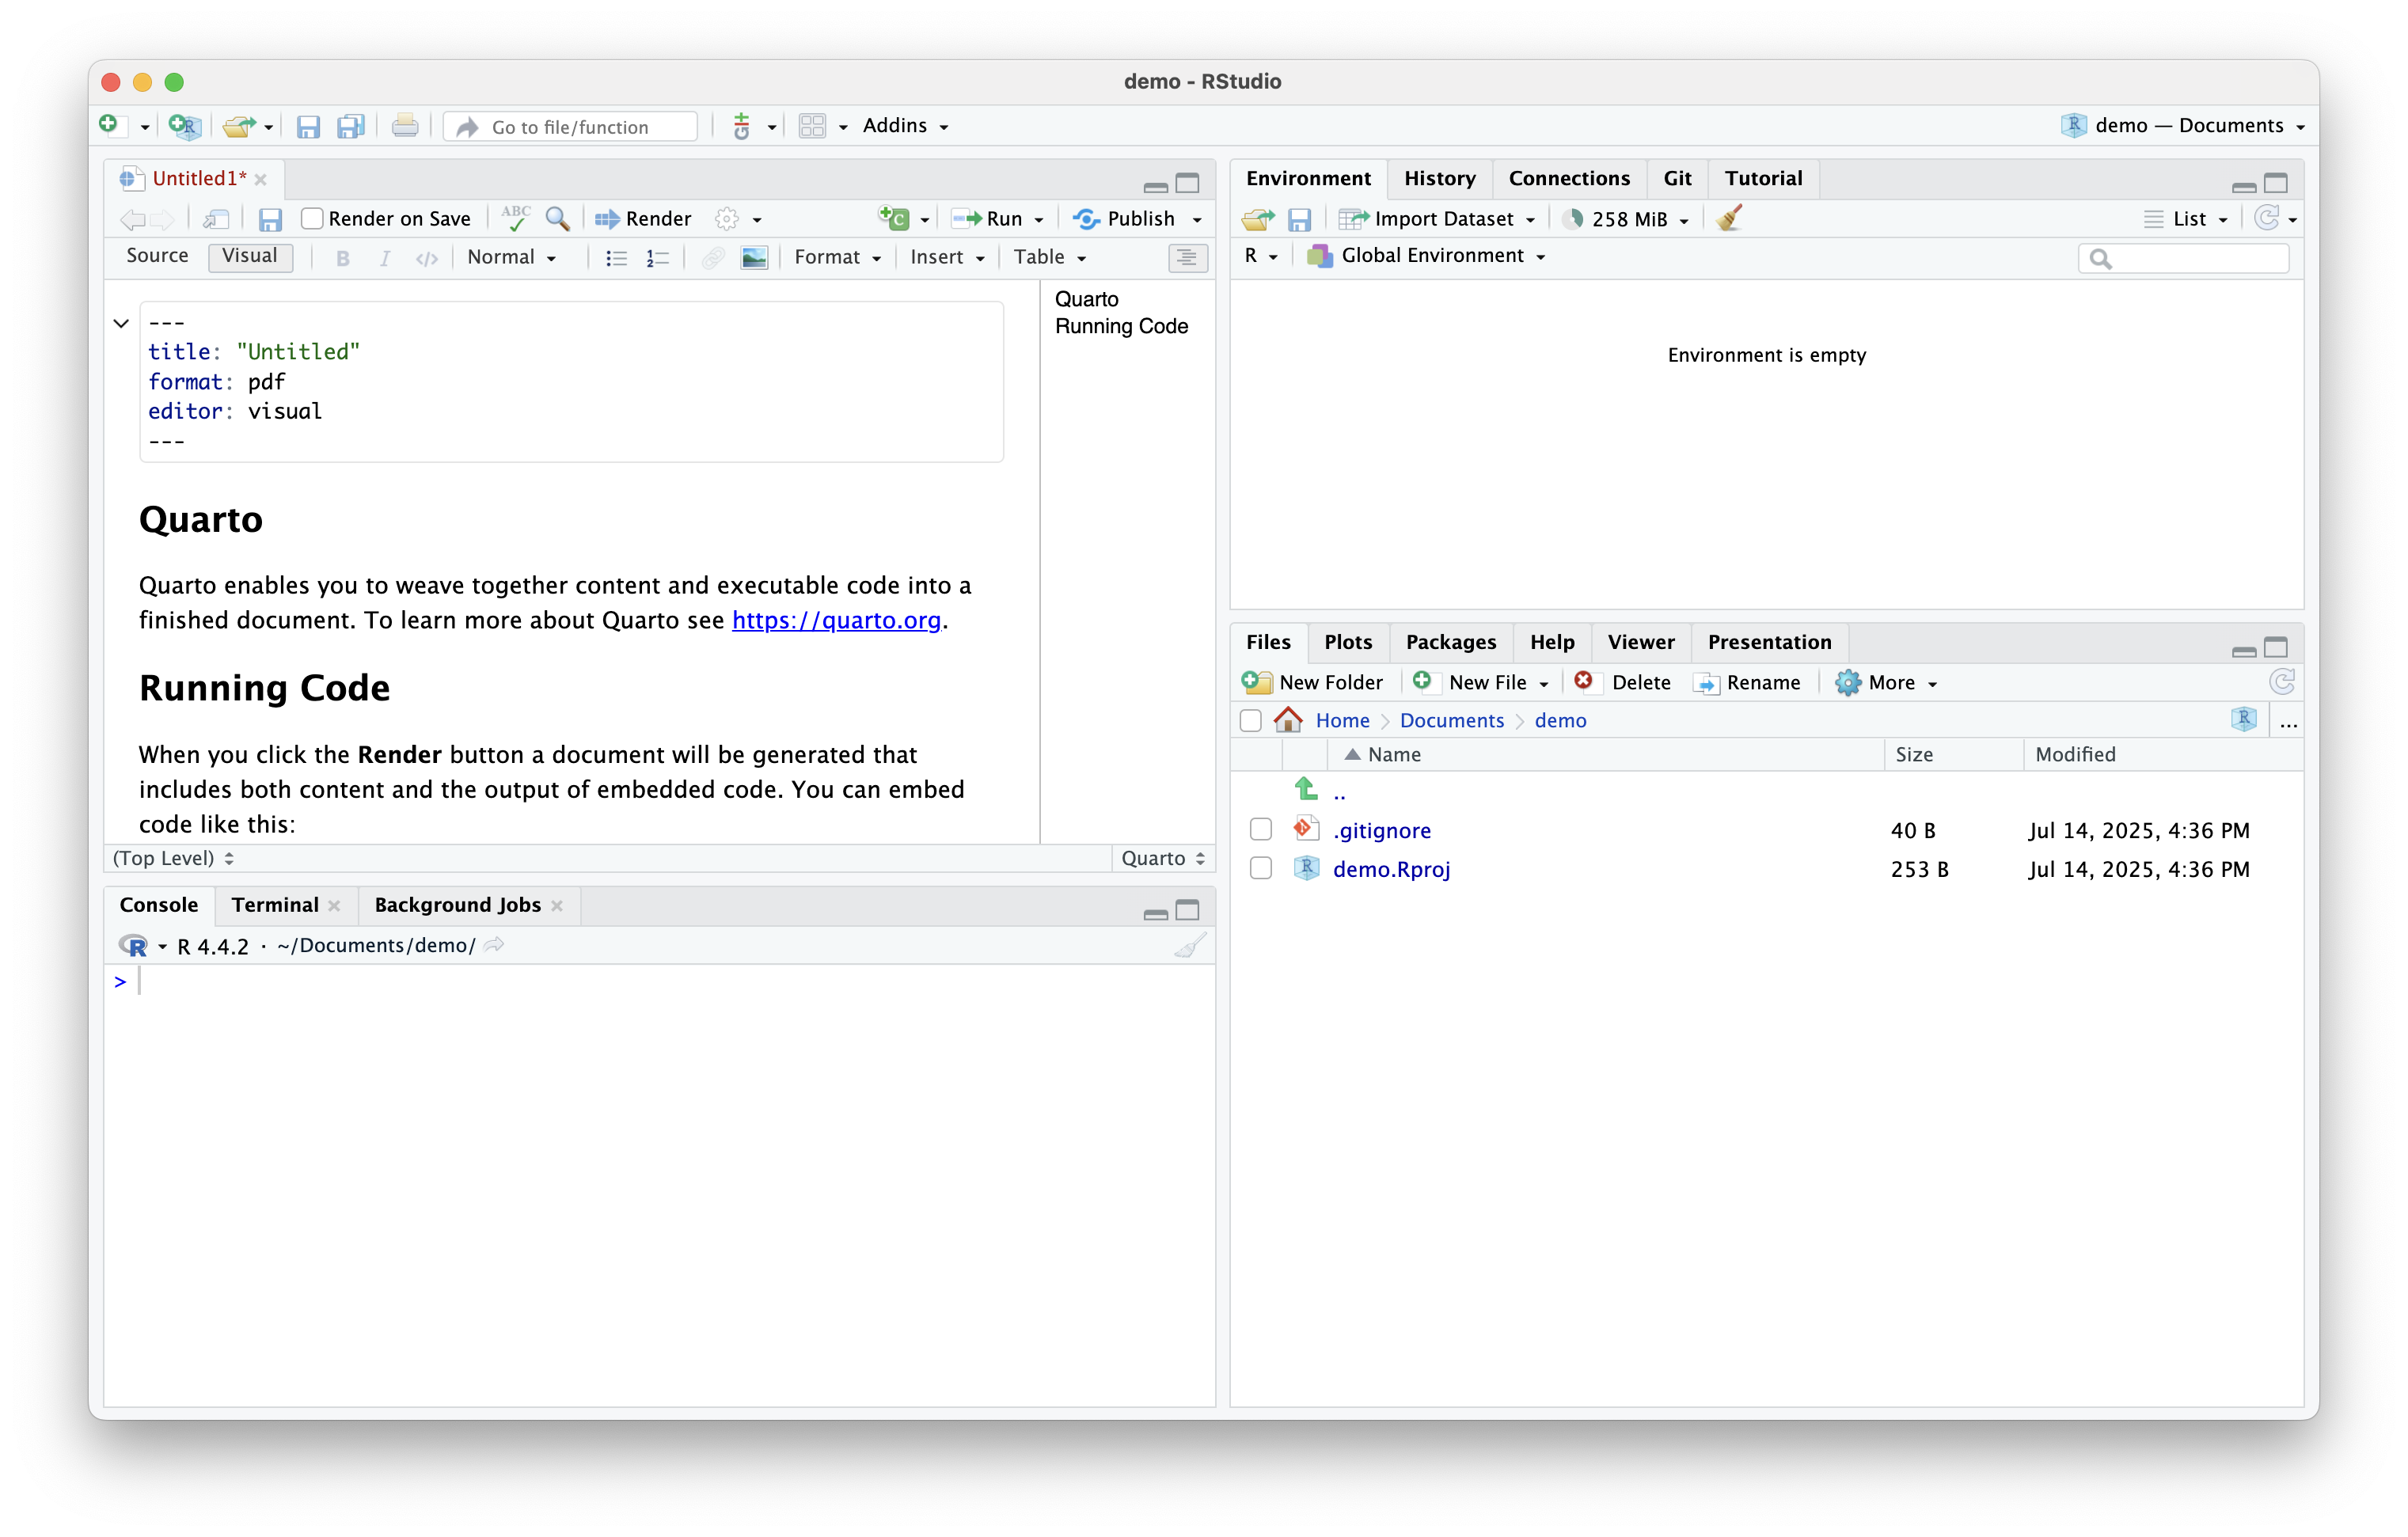The width and height of the screenshot is (2408, 1537).
Task: Click the New Folder button
Action: [x=1313, y=682]
